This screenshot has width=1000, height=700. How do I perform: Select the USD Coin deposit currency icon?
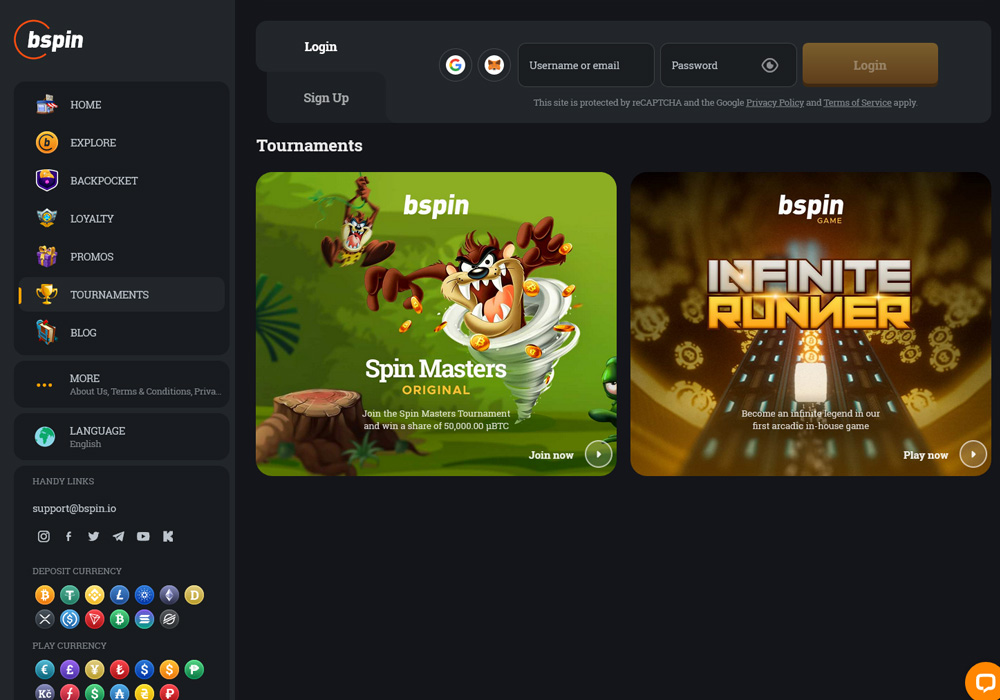click(x=70, y=619)
